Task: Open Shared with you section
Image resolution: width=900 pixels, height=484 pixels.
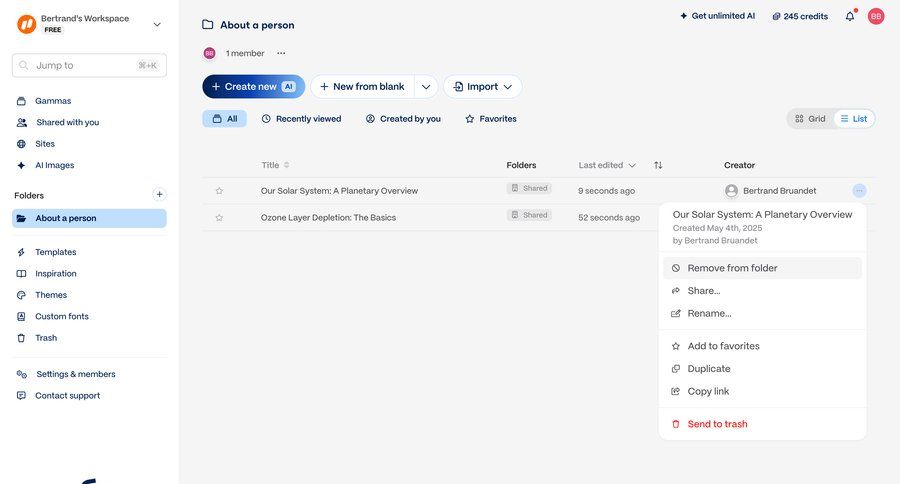Action: [67, 122]
